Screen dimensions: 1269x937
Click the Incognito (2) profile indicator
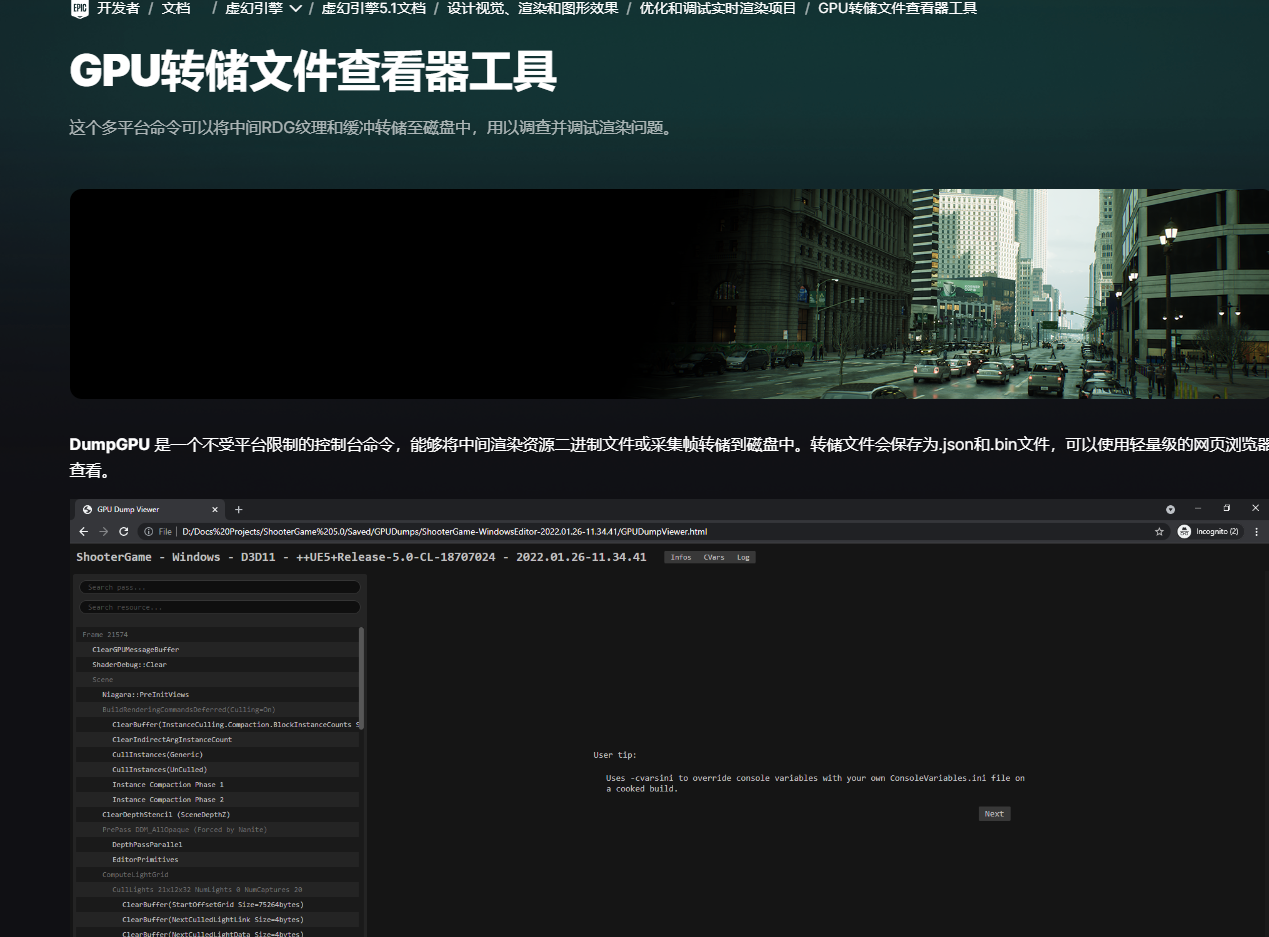click(x=1208, y=531)
